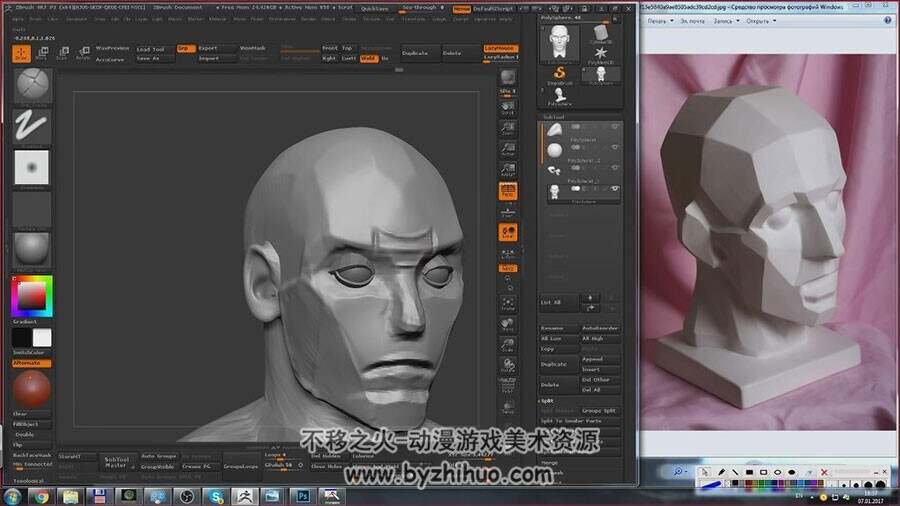Image resolution: width=900 pixels, height=506 pixels.
Task: Open Печать dropdown in photo viewer
Action: [x=660, y=21]
